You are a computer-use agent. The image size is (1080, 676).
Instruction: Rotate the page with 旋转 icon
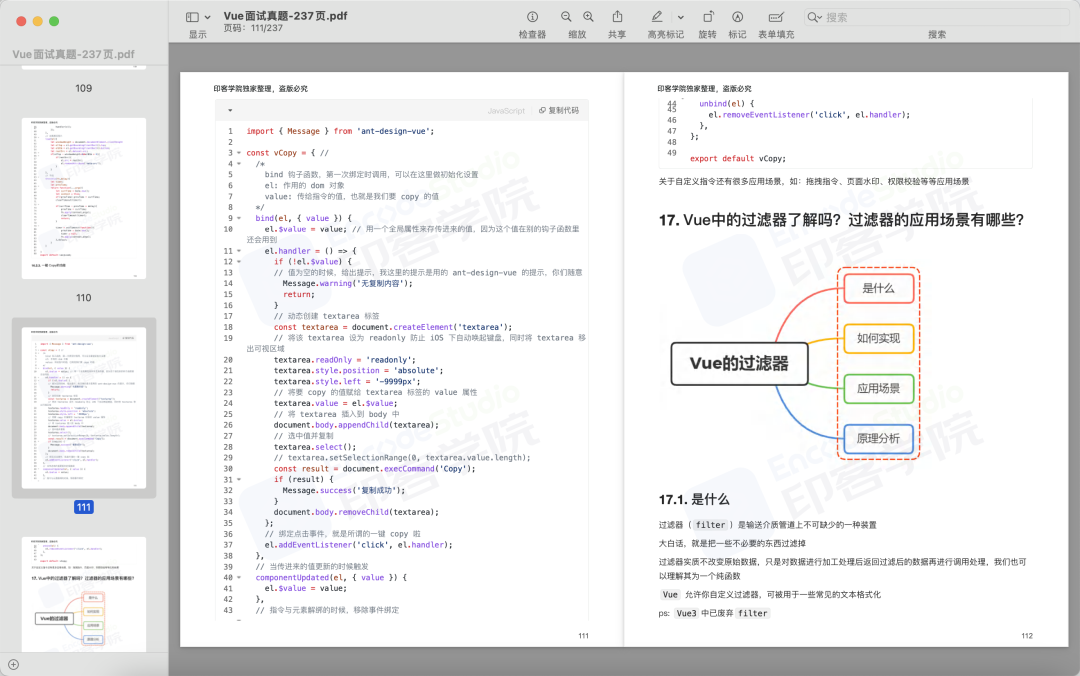coord(707,17)
